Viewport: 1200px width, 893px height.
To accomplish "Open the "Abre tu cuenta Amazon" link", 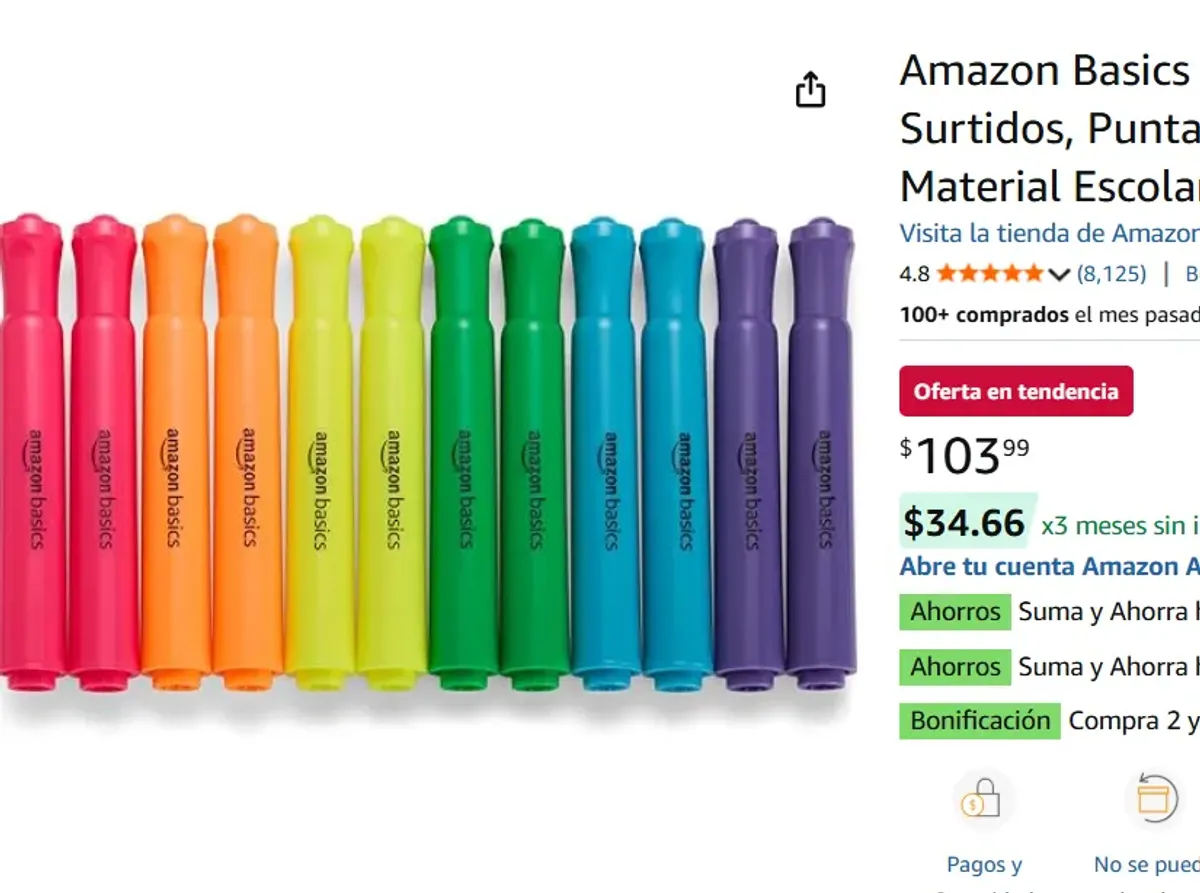I will point(1049,566).
